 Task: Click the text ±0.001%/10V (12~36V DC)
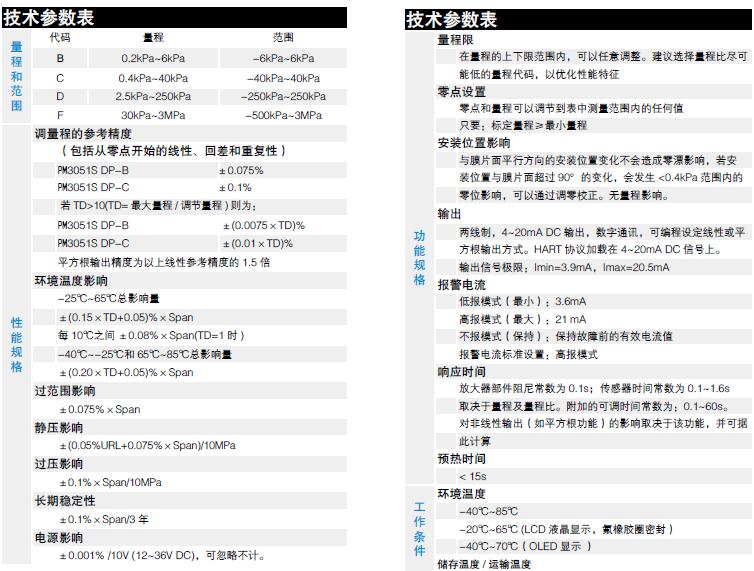click(127, 556)
